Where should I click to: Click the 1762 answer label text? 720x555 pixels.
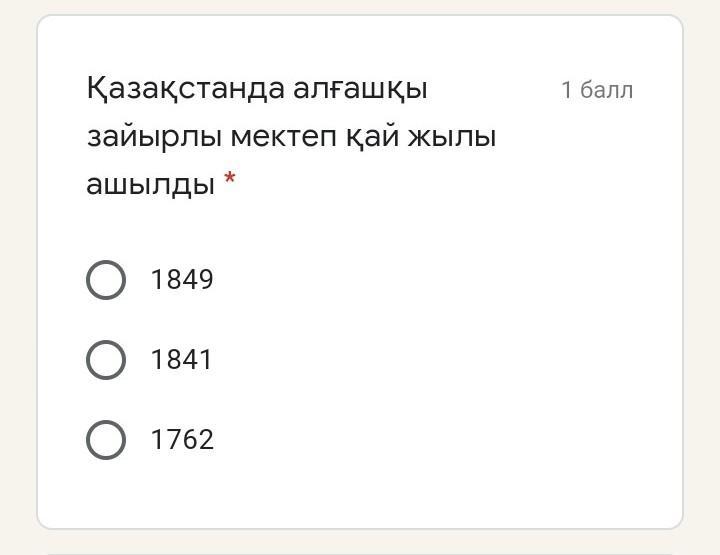tap(182, 440)
